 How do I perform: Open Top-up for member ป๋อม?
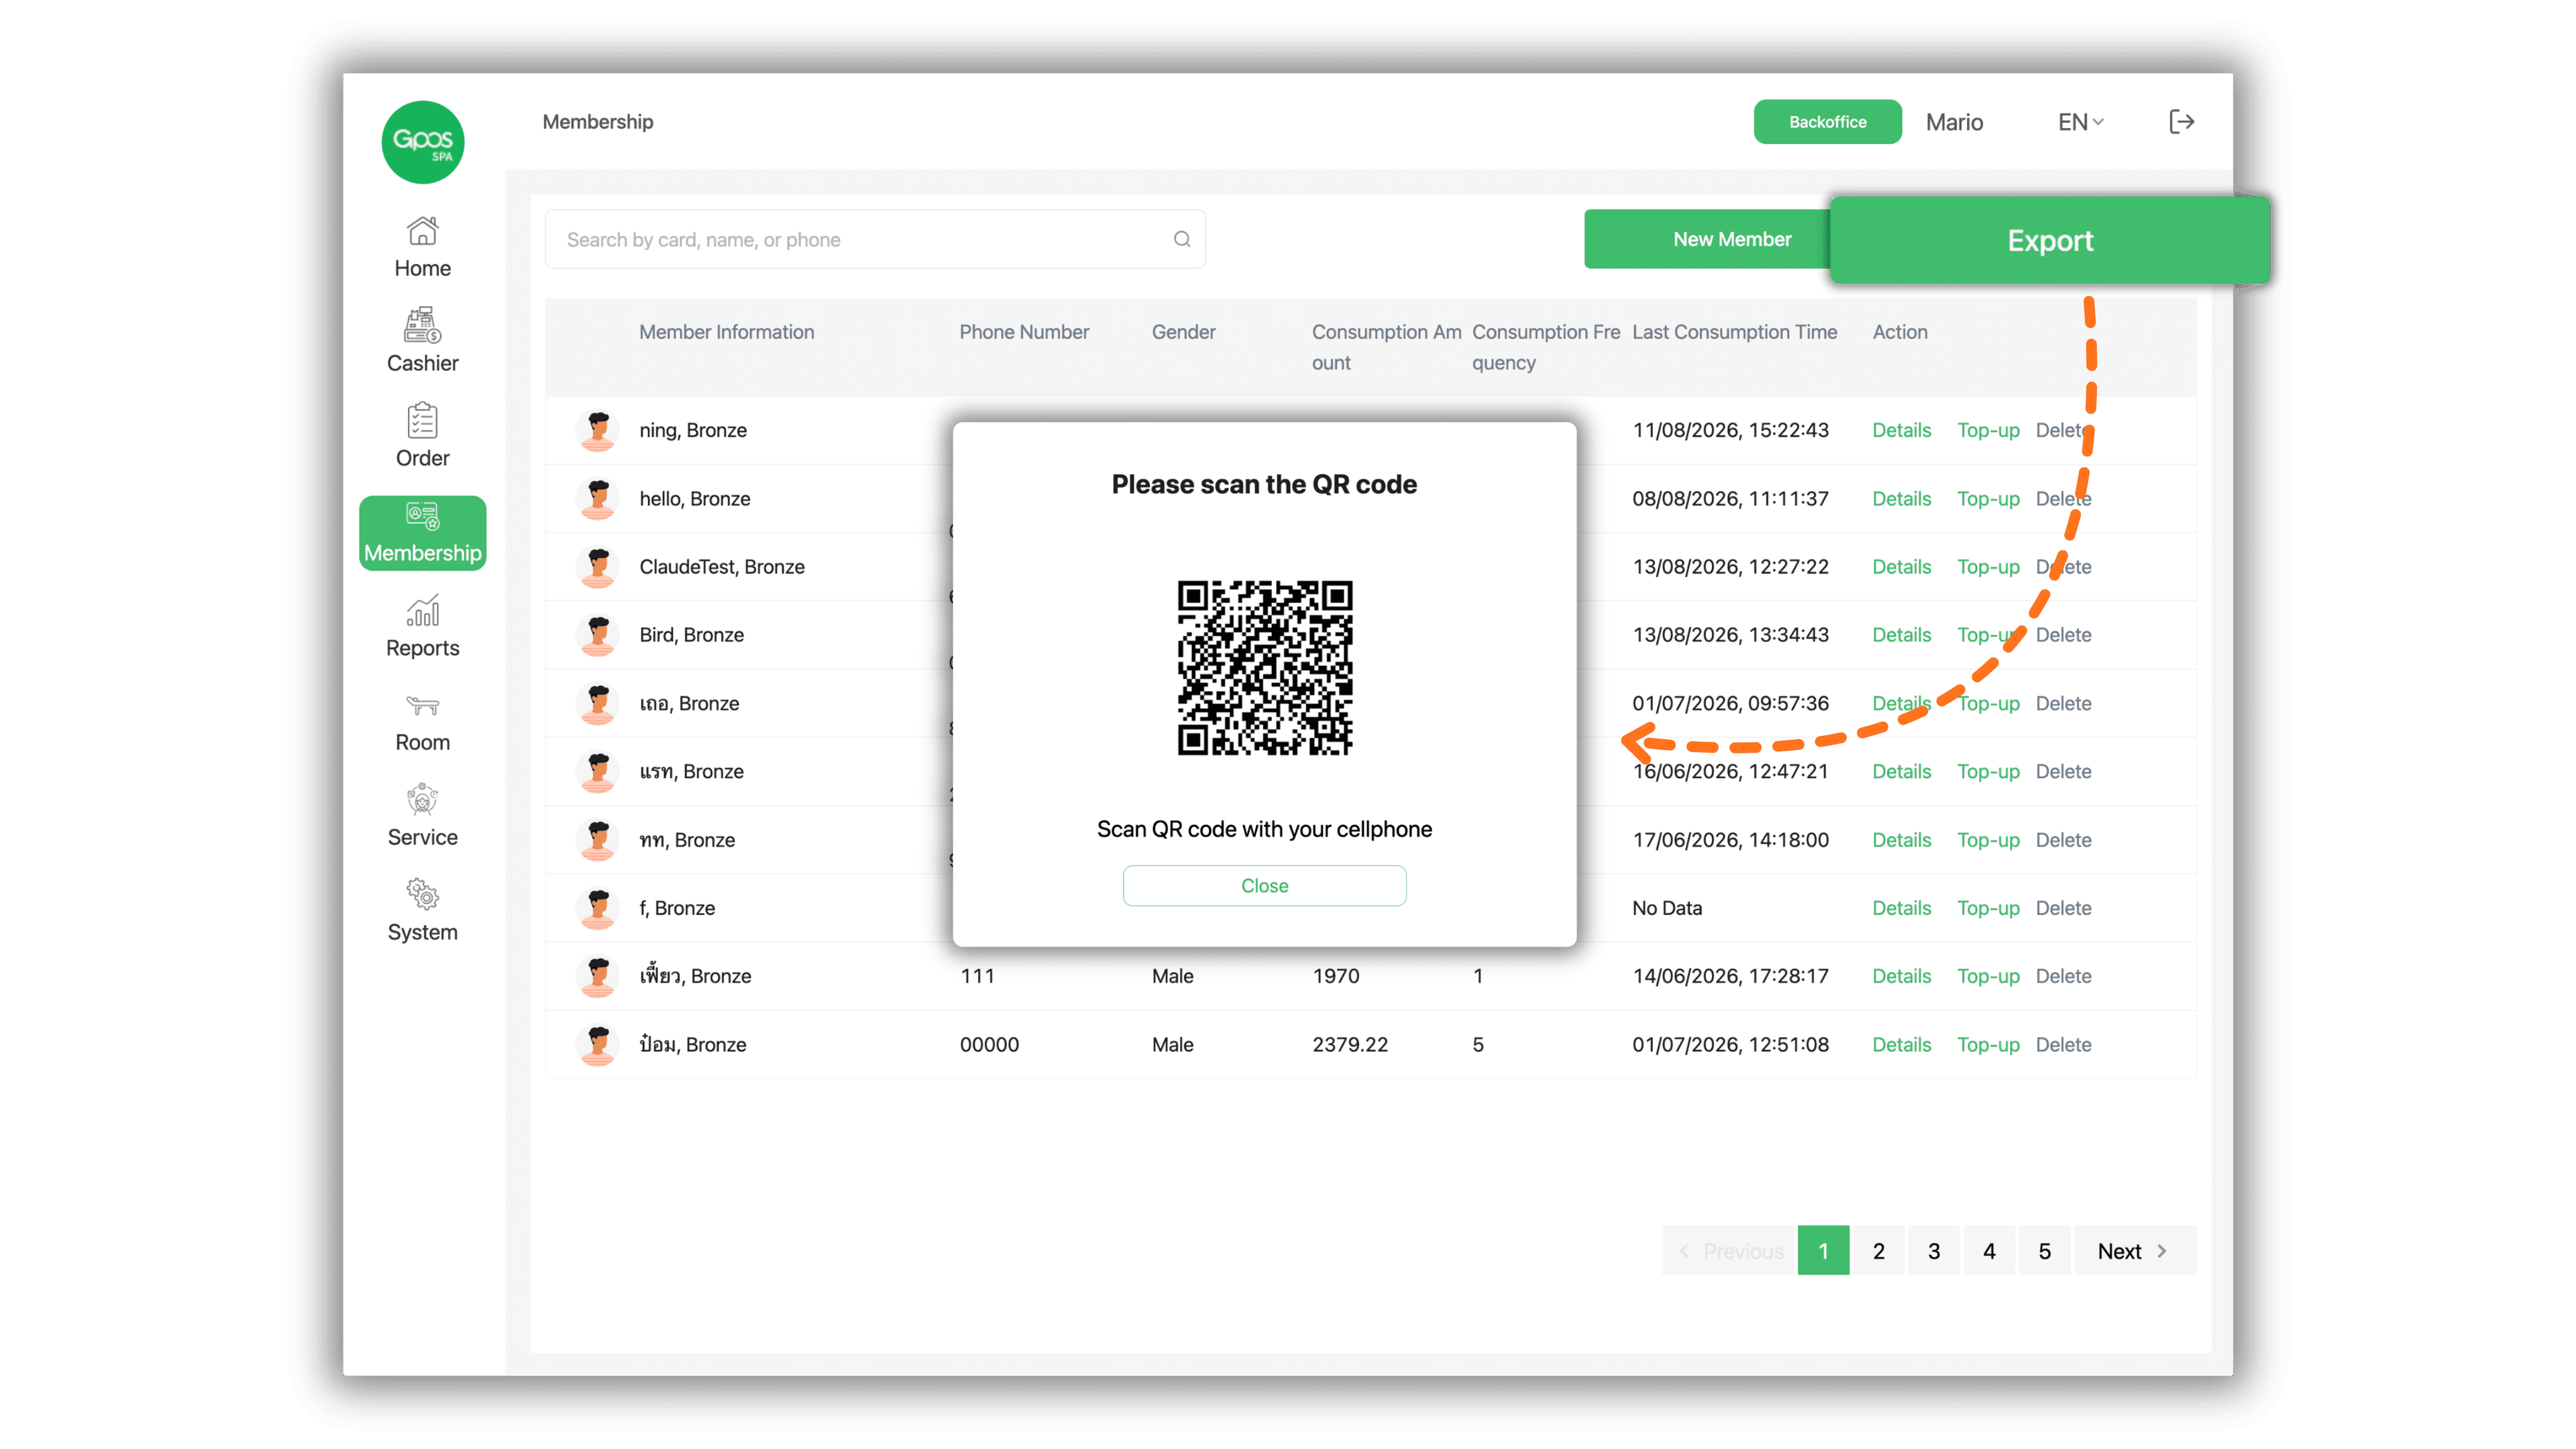point(1988,1044)
